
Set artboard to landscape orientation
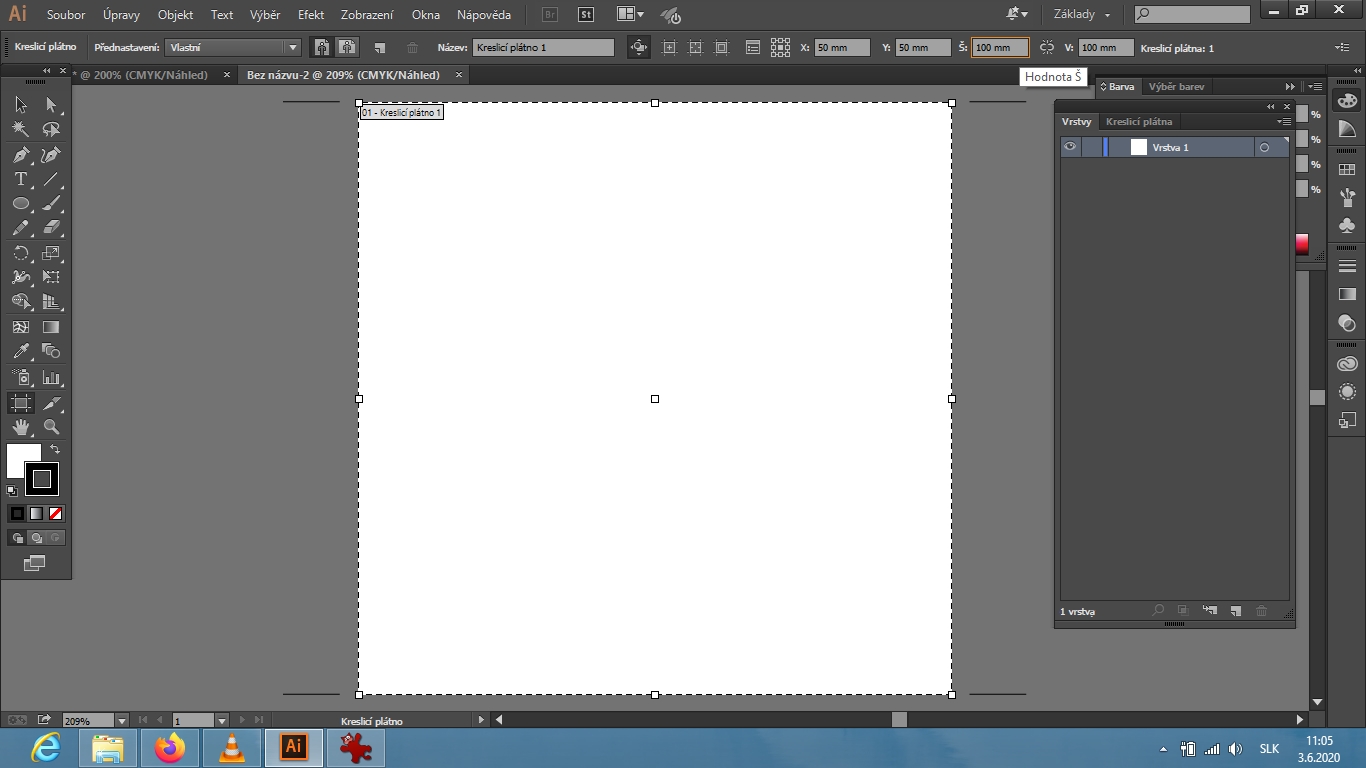[347, 48]
